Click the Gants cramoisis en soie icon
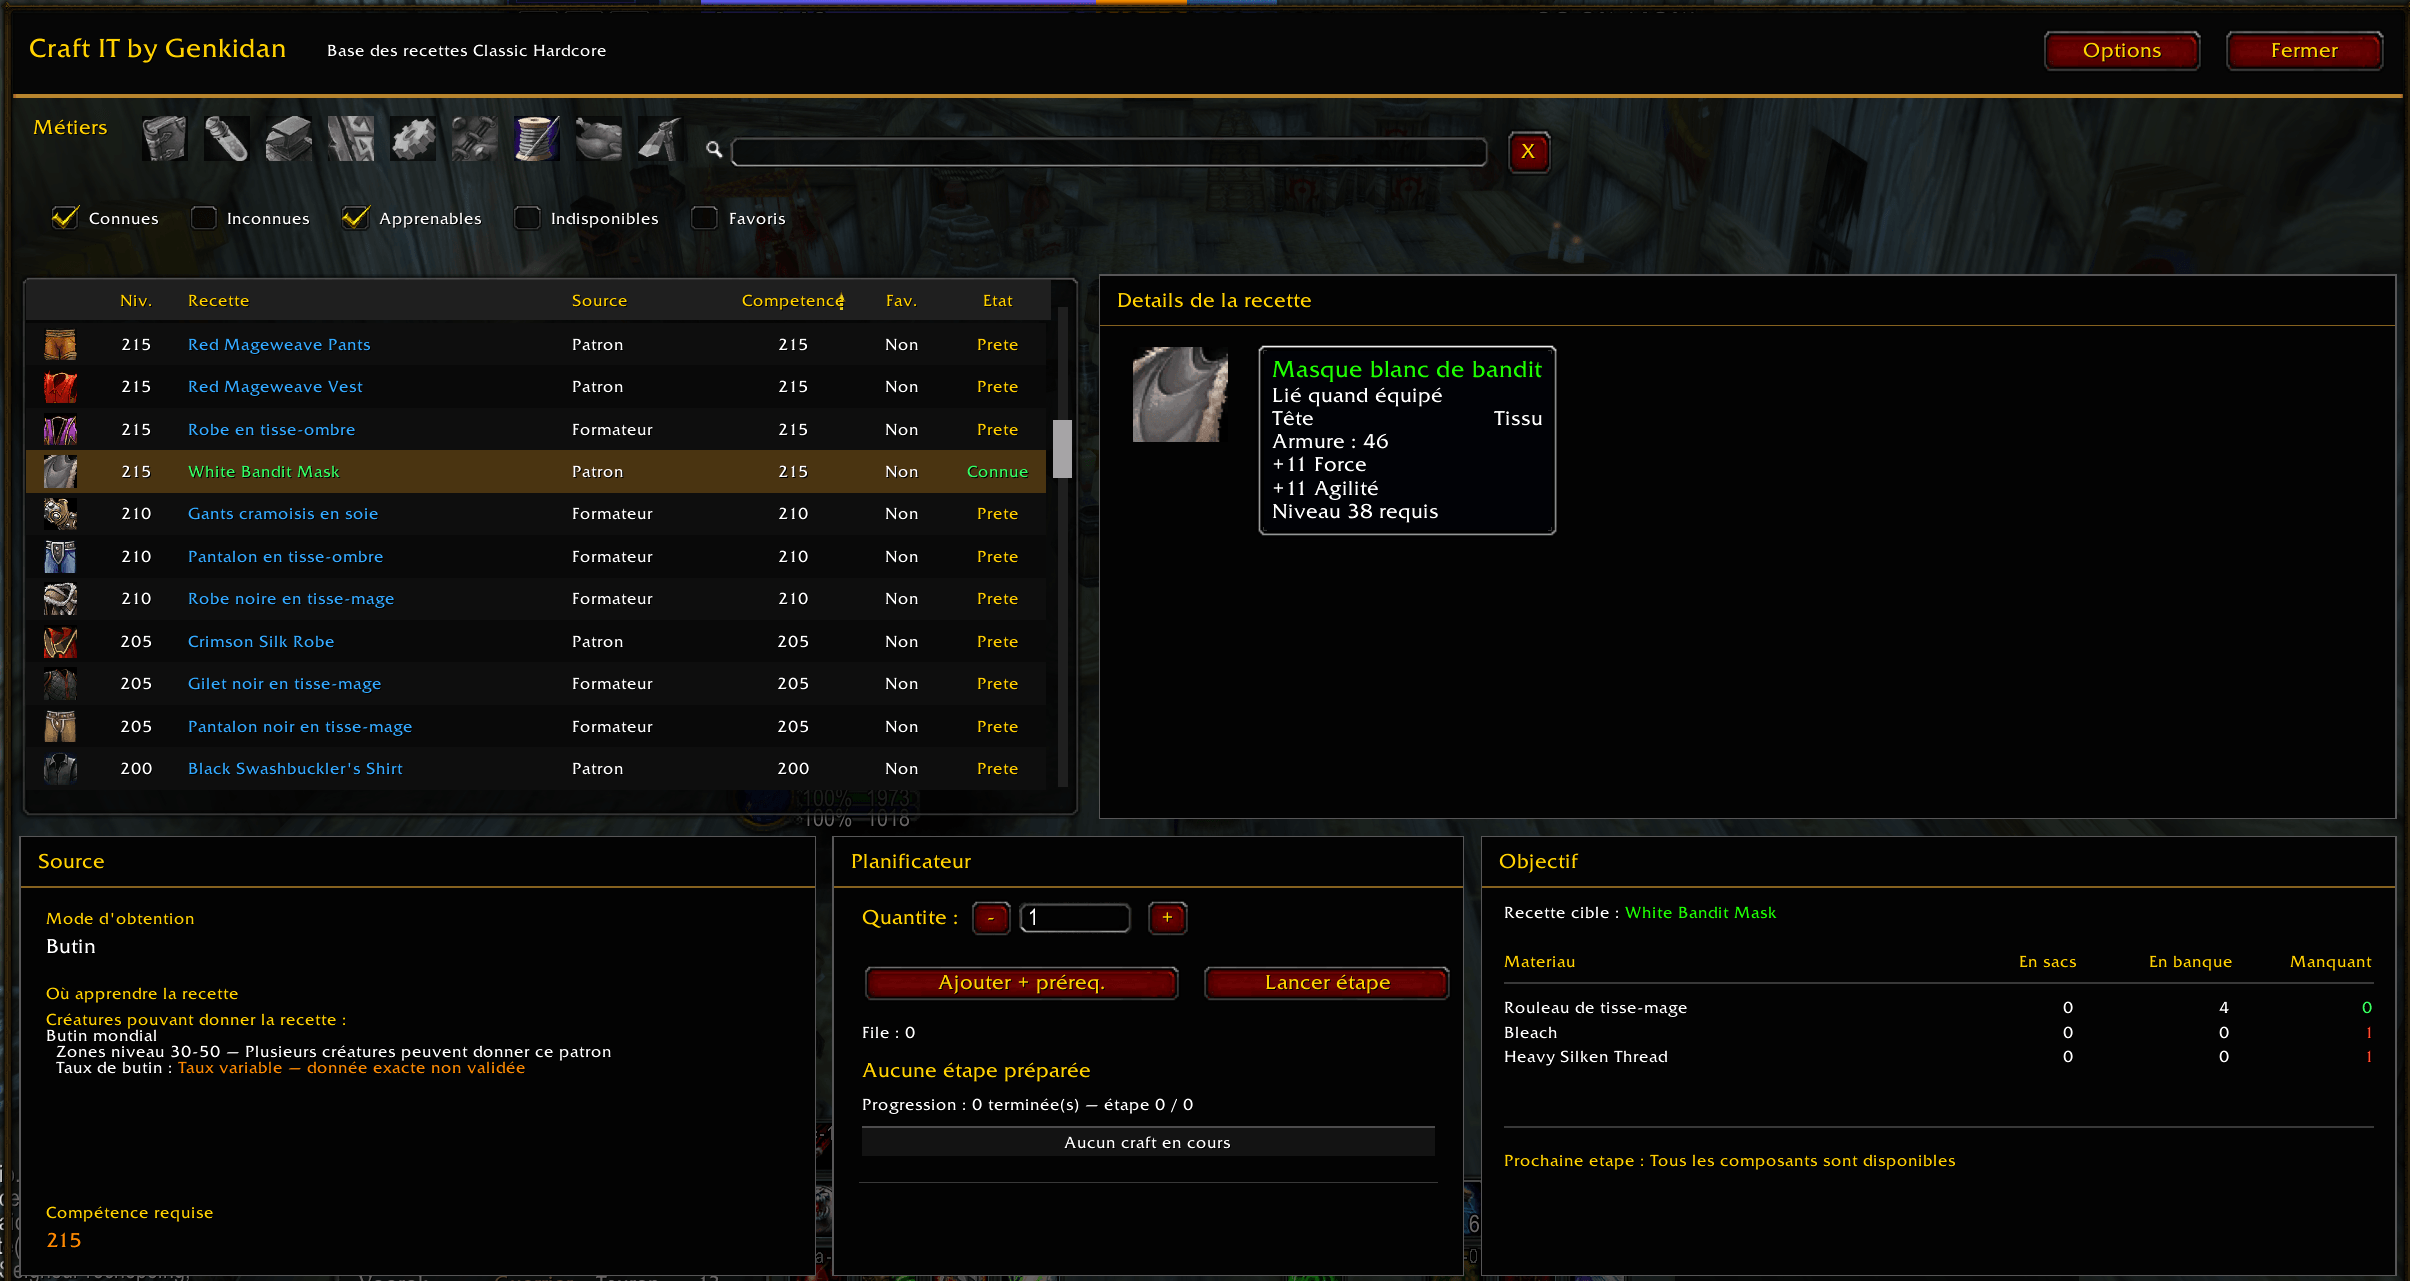 coord(60,514)
